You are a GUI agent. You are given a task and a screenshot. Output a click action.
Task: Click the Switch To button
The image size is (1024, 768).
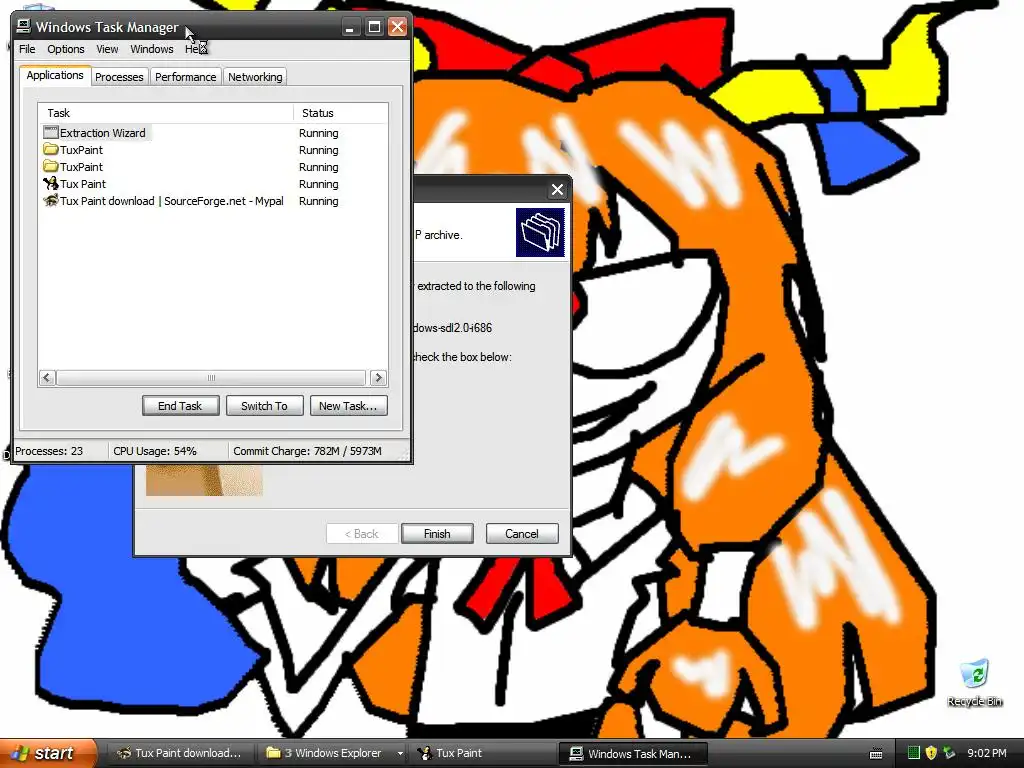point(264,406)
